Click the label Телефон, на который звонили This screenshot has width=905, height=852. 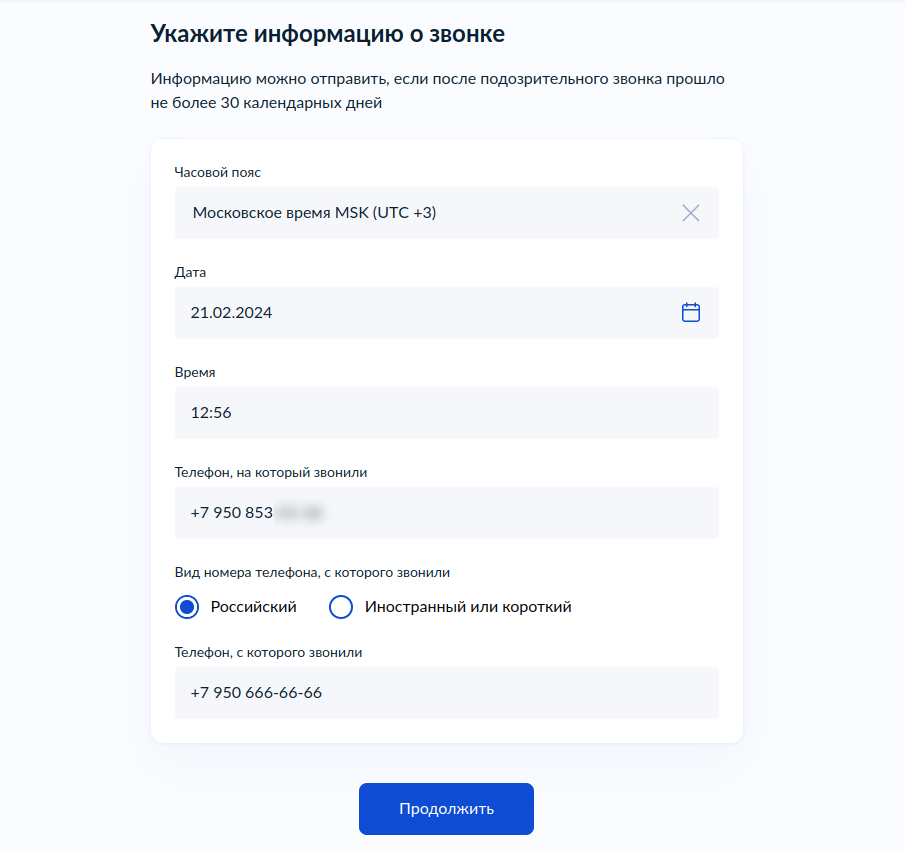click(271, 472)
